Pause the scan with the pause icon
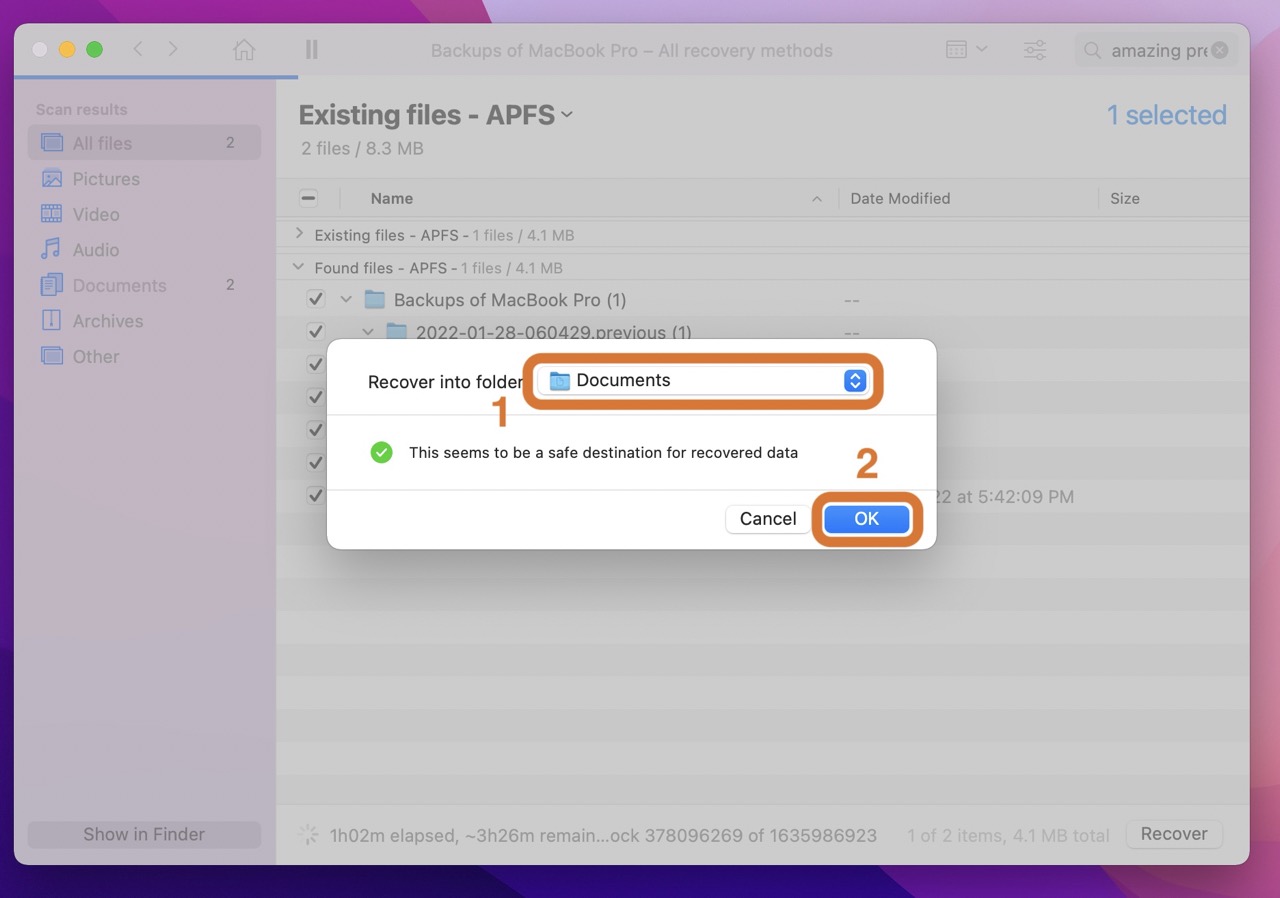Screen dimensions: 1280x898 [312, 50]
